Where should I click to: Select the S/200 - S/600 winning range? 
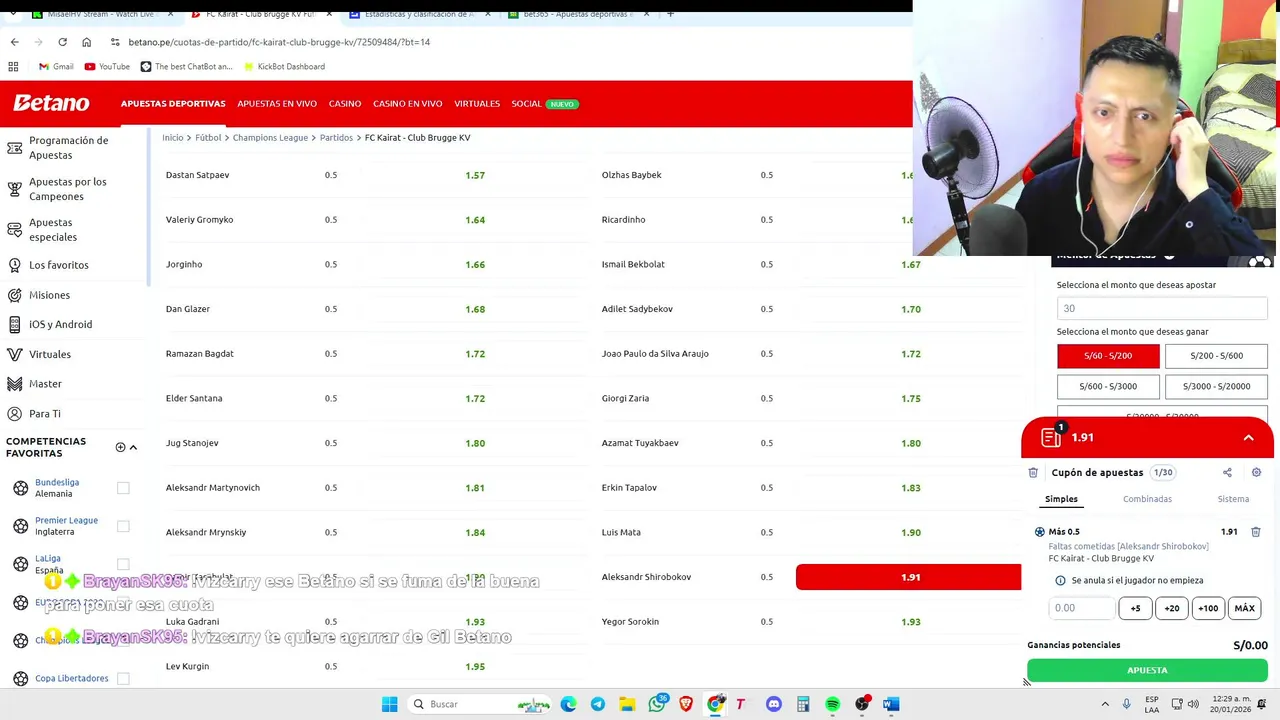1216,356
